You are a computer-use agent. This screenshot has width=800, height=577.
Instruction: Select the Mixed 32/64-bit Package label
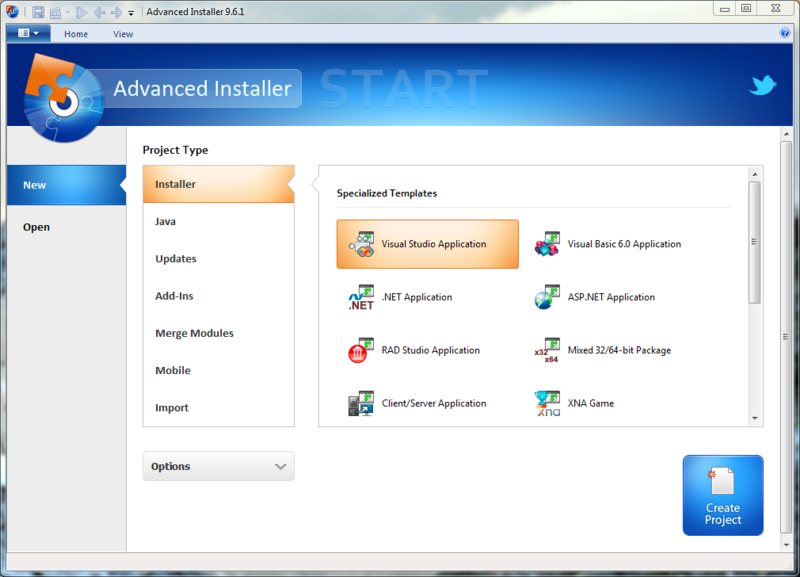point(619,350)
